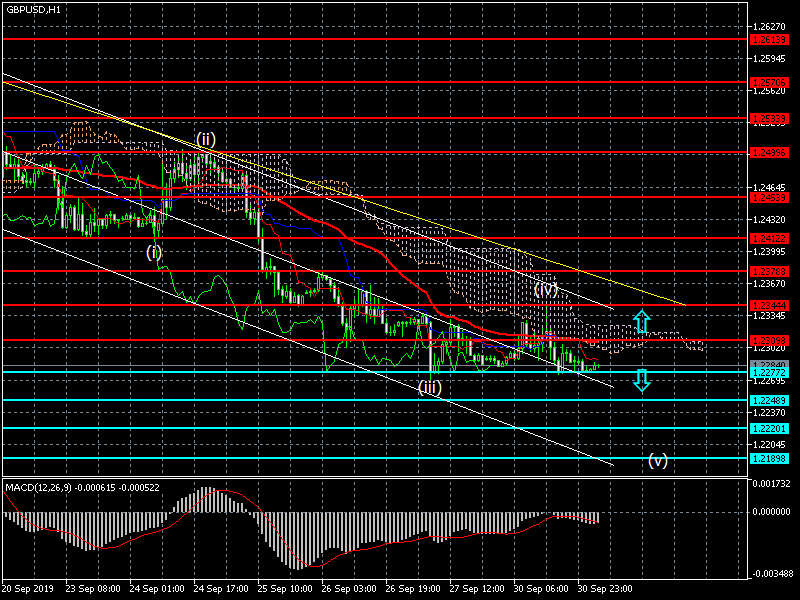Click the red 1.24539 level price tag
This screenshot has width=800, height=600.
click(770, 197)
